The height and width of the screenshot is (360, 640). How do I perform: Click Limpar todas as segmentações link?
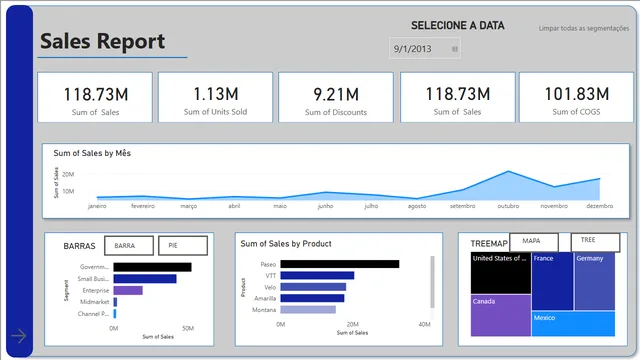[x=584, y=28]
